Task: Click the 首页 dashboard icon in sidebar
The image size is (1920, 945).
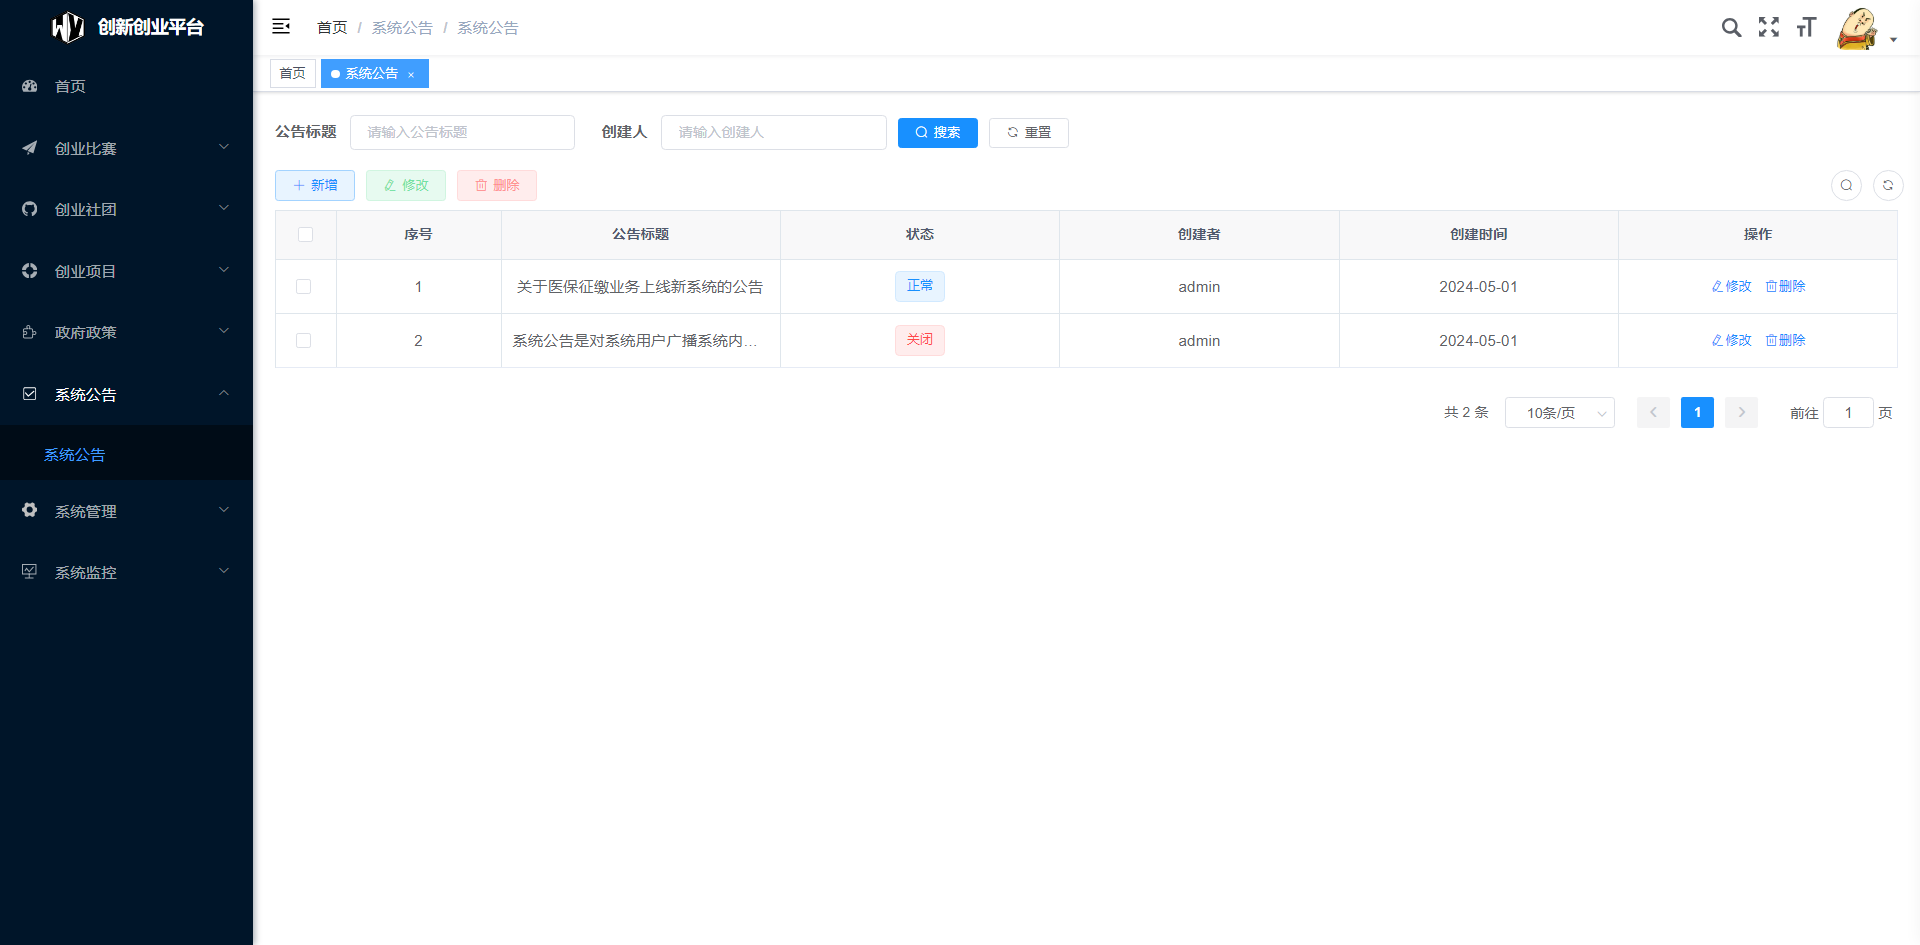Action: click(x=30, y=86)
